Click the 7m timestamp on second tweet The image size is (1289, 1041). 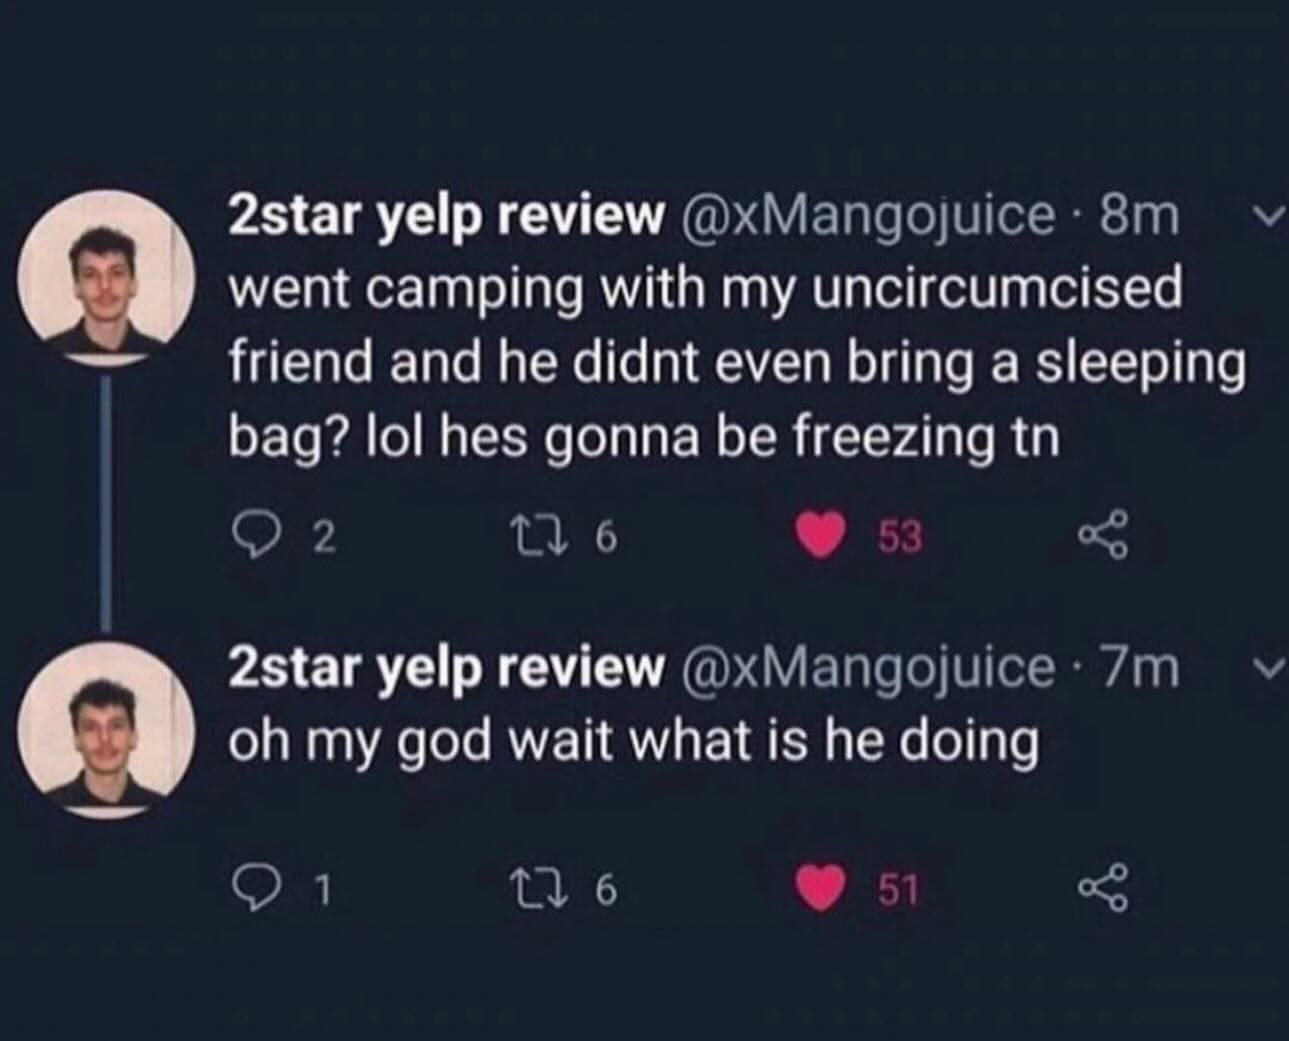tap(1139, 669)
